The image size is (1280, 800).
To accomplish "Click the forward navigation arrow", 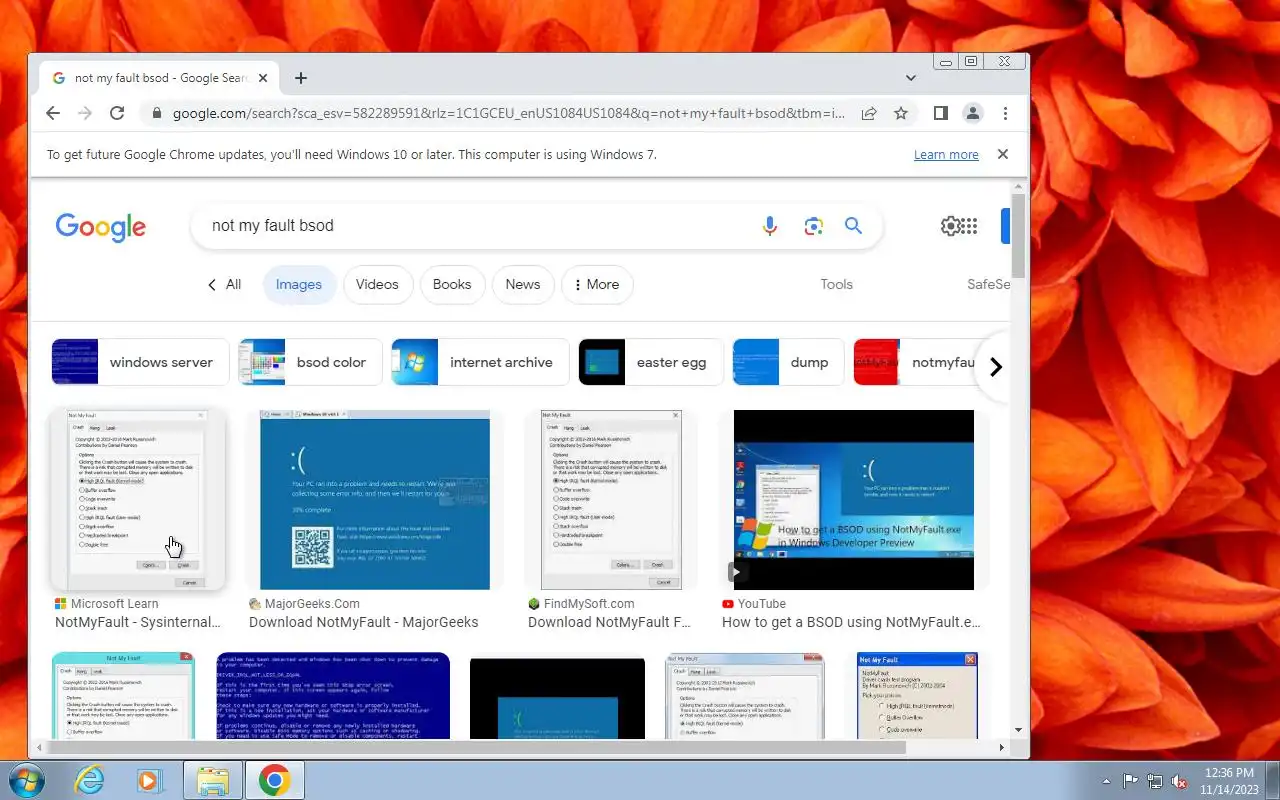I will point(85,113).
